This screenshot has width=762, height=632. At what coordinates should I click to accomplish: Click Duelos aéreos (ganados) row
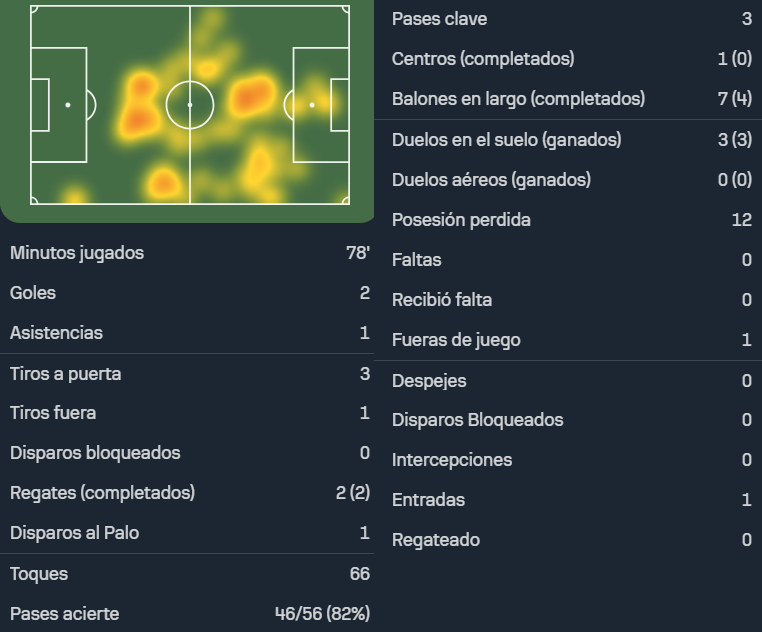pyautogui.click(x=568, y=180)
